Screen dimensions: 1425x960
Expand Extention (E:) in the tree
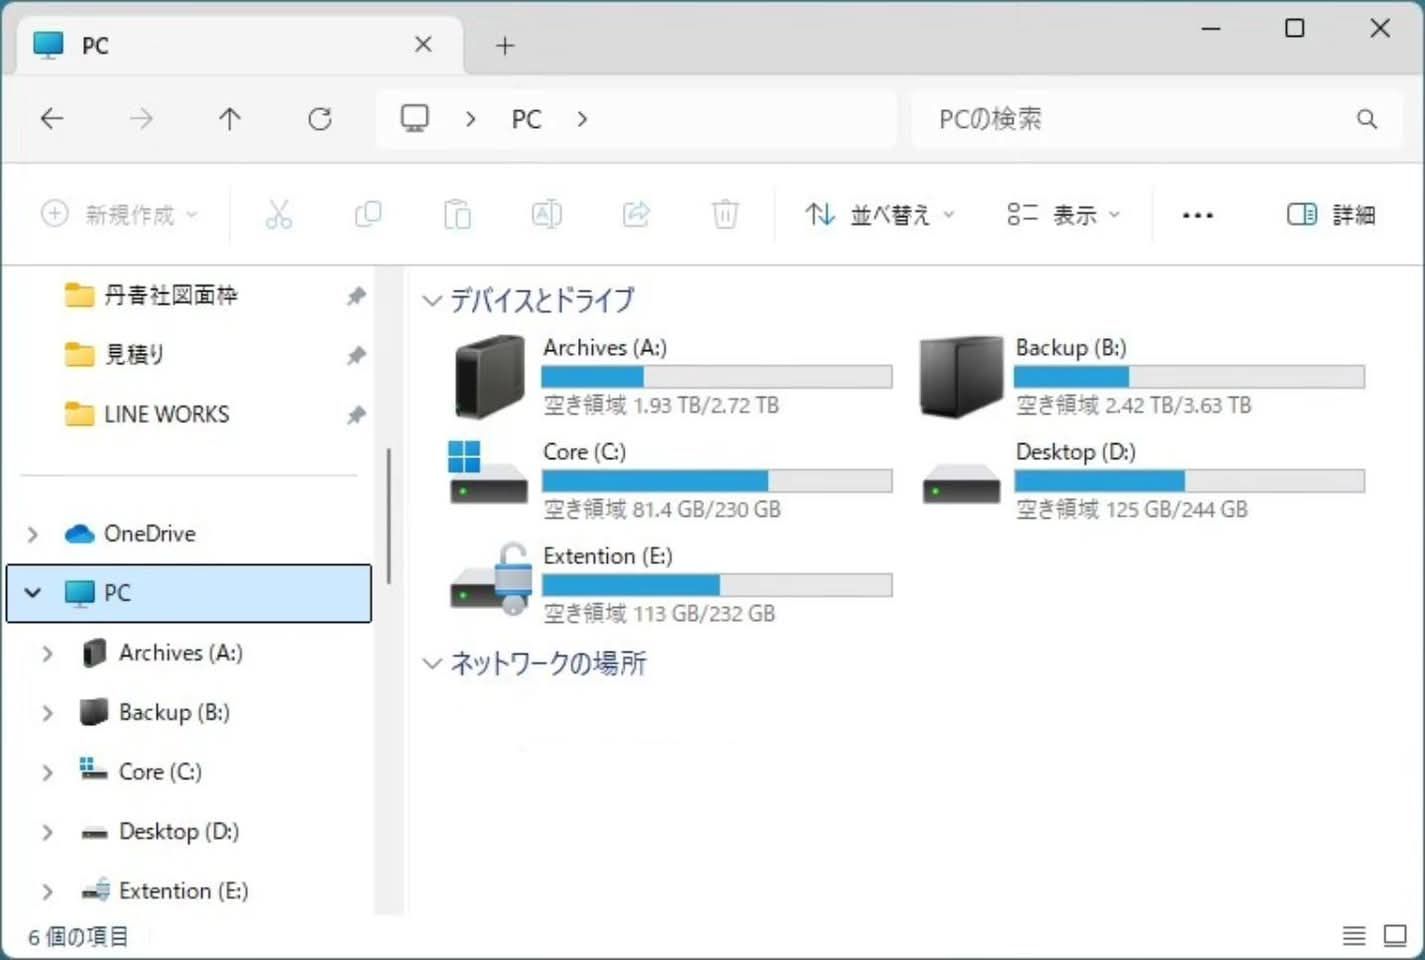(47, 891)
